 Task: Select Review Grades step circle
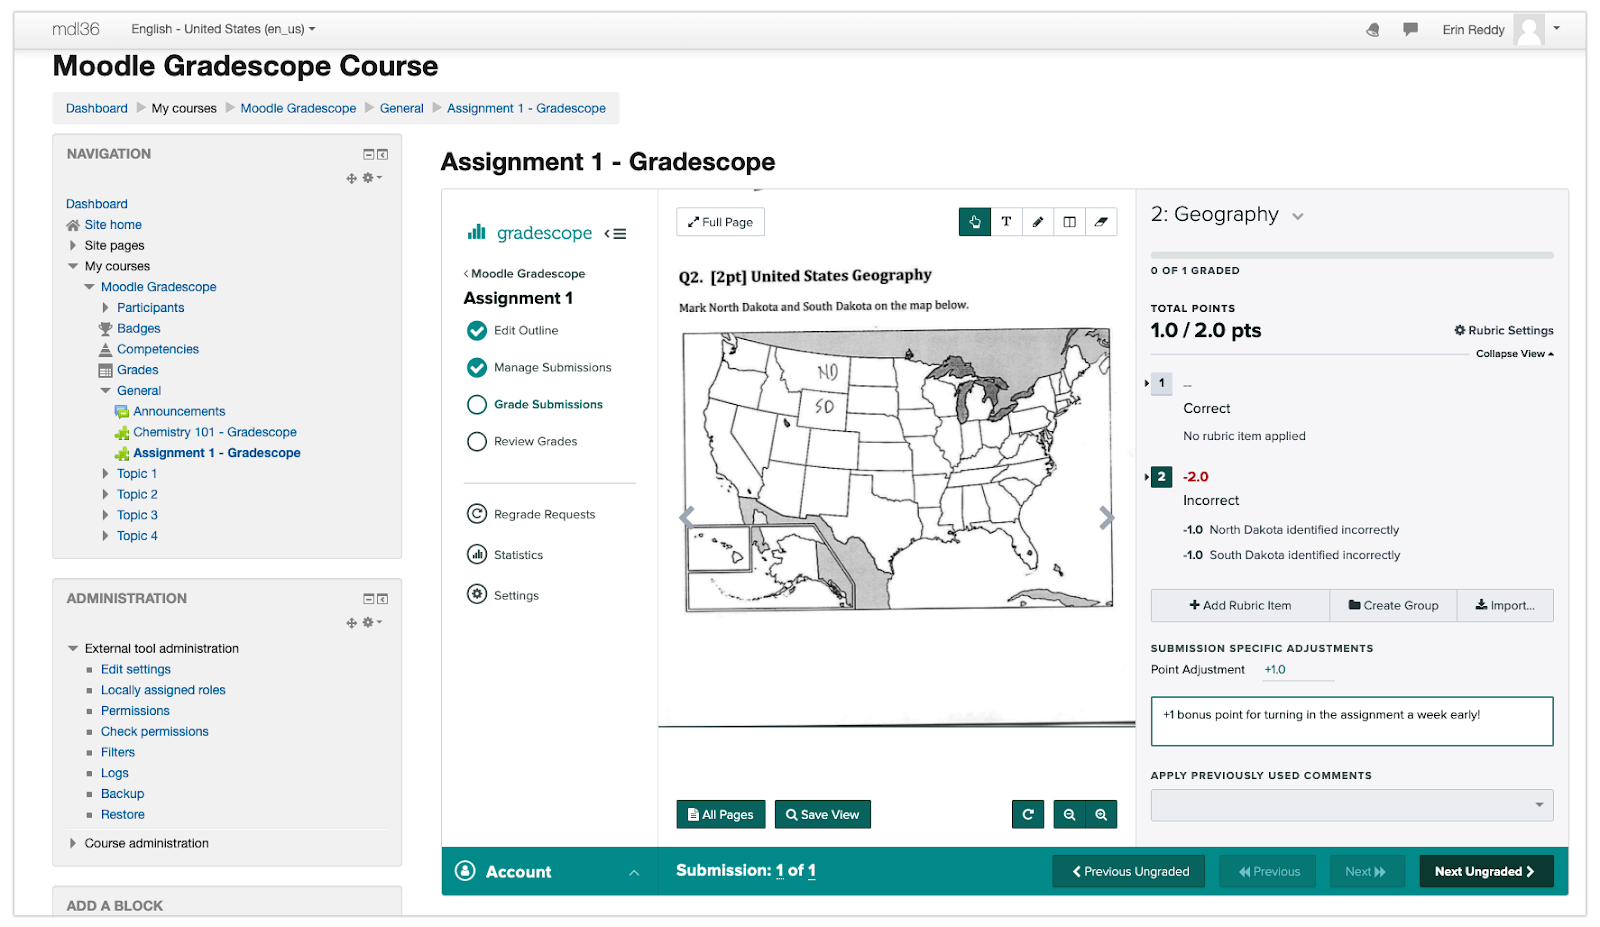pos(477,442)
